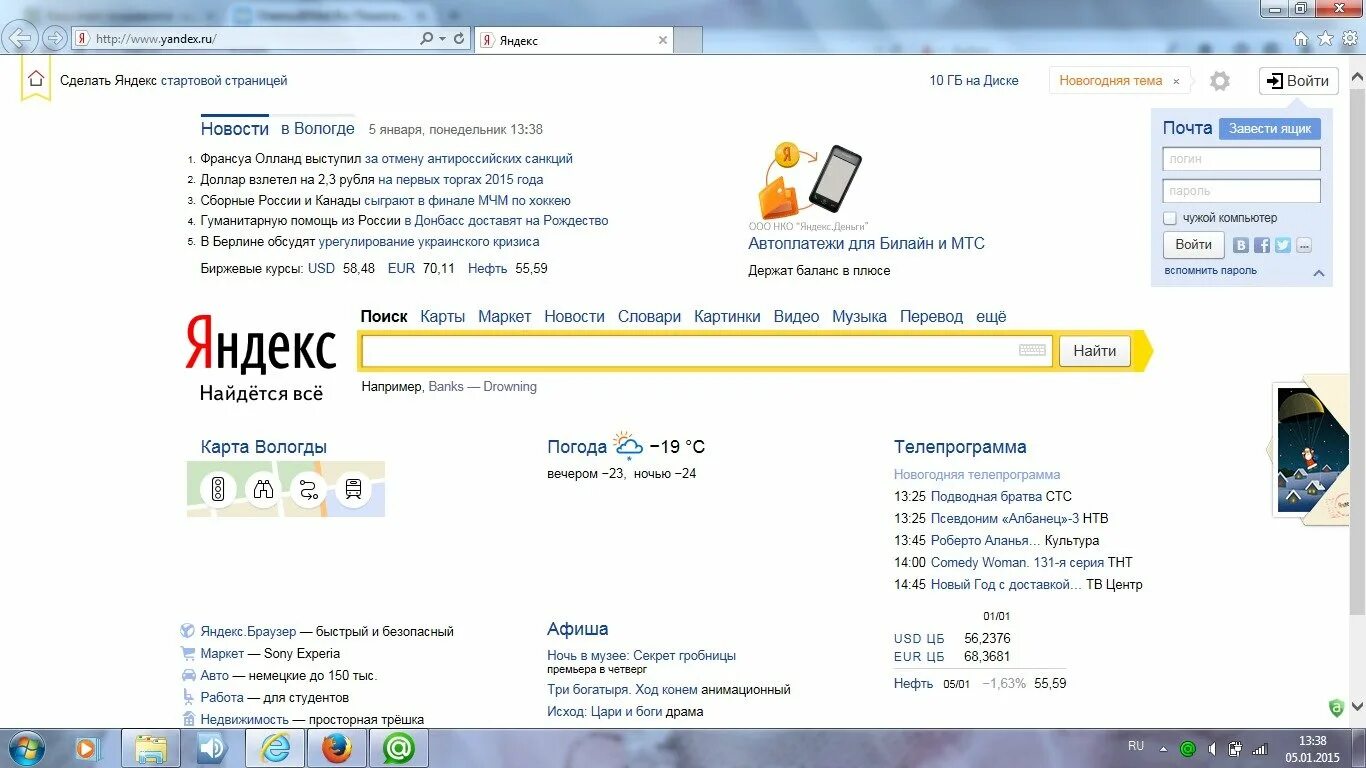The image size is (1366, 768).
Task: Show traffic on the Vologda map
Action: click(217, 489)
